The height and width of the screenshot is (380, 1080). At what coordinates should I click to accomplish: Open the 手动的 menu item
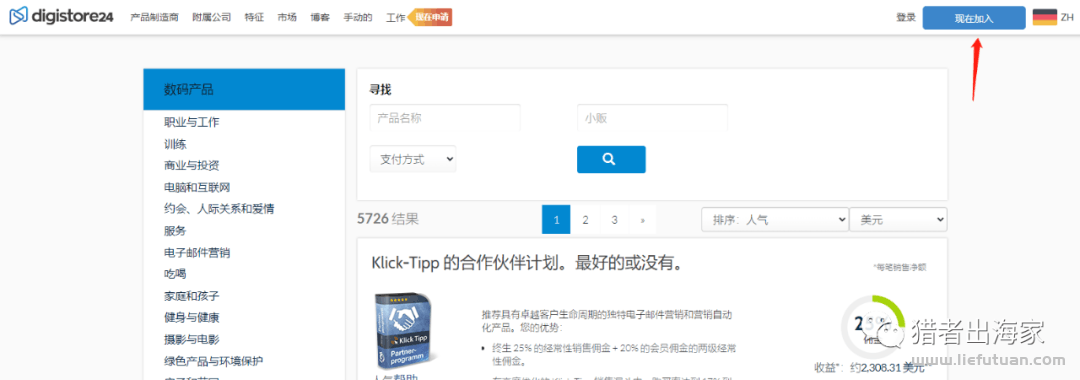[358, 18]
